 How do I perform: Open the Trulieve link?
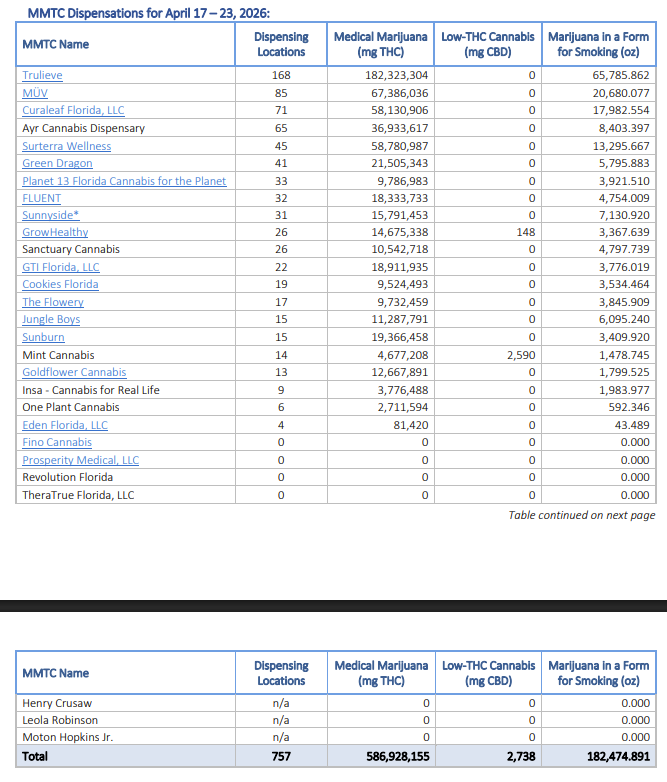(x=42, y=75)
